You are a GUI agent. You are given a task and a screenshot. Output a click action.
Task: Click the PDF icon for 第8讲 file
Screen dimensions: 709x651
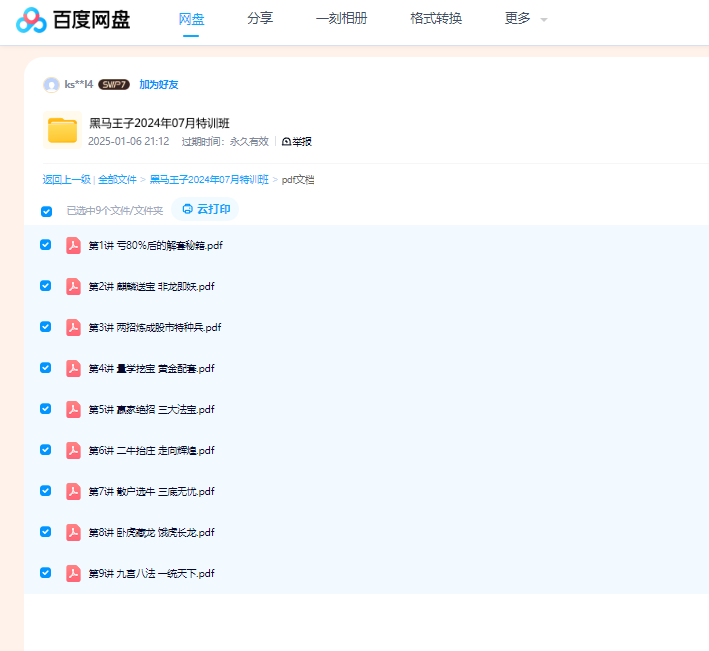point(73,533)
